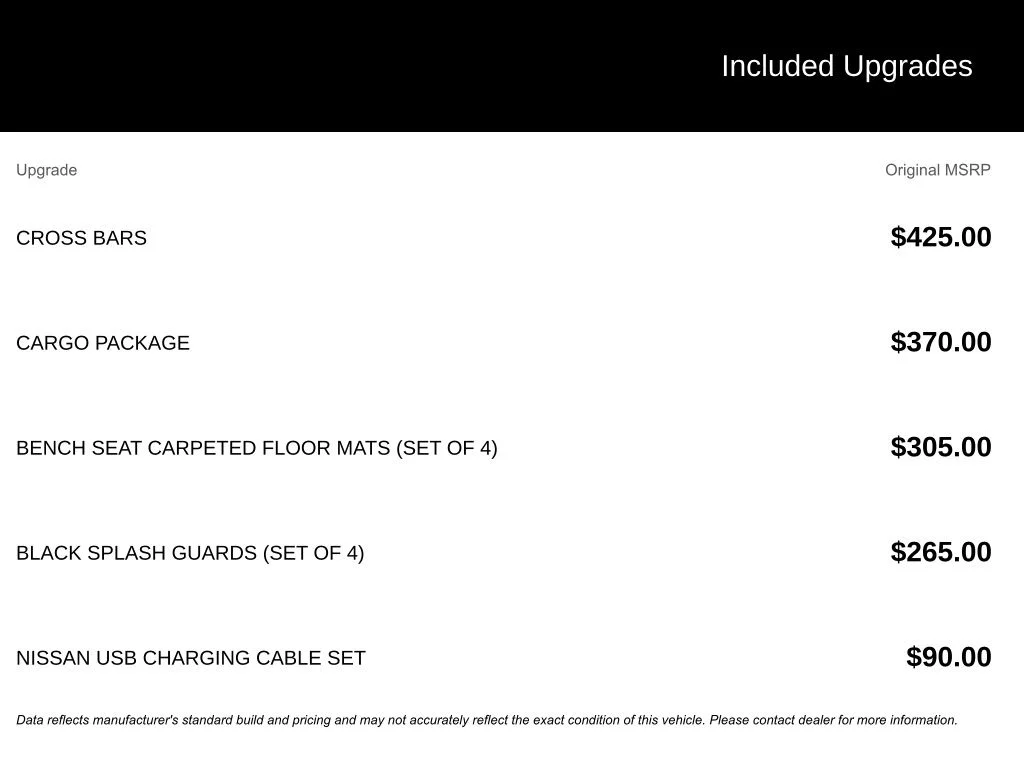The image size is (1024, 768).
Task: Select the Original MSRP column header
Action: click(937, 170)
